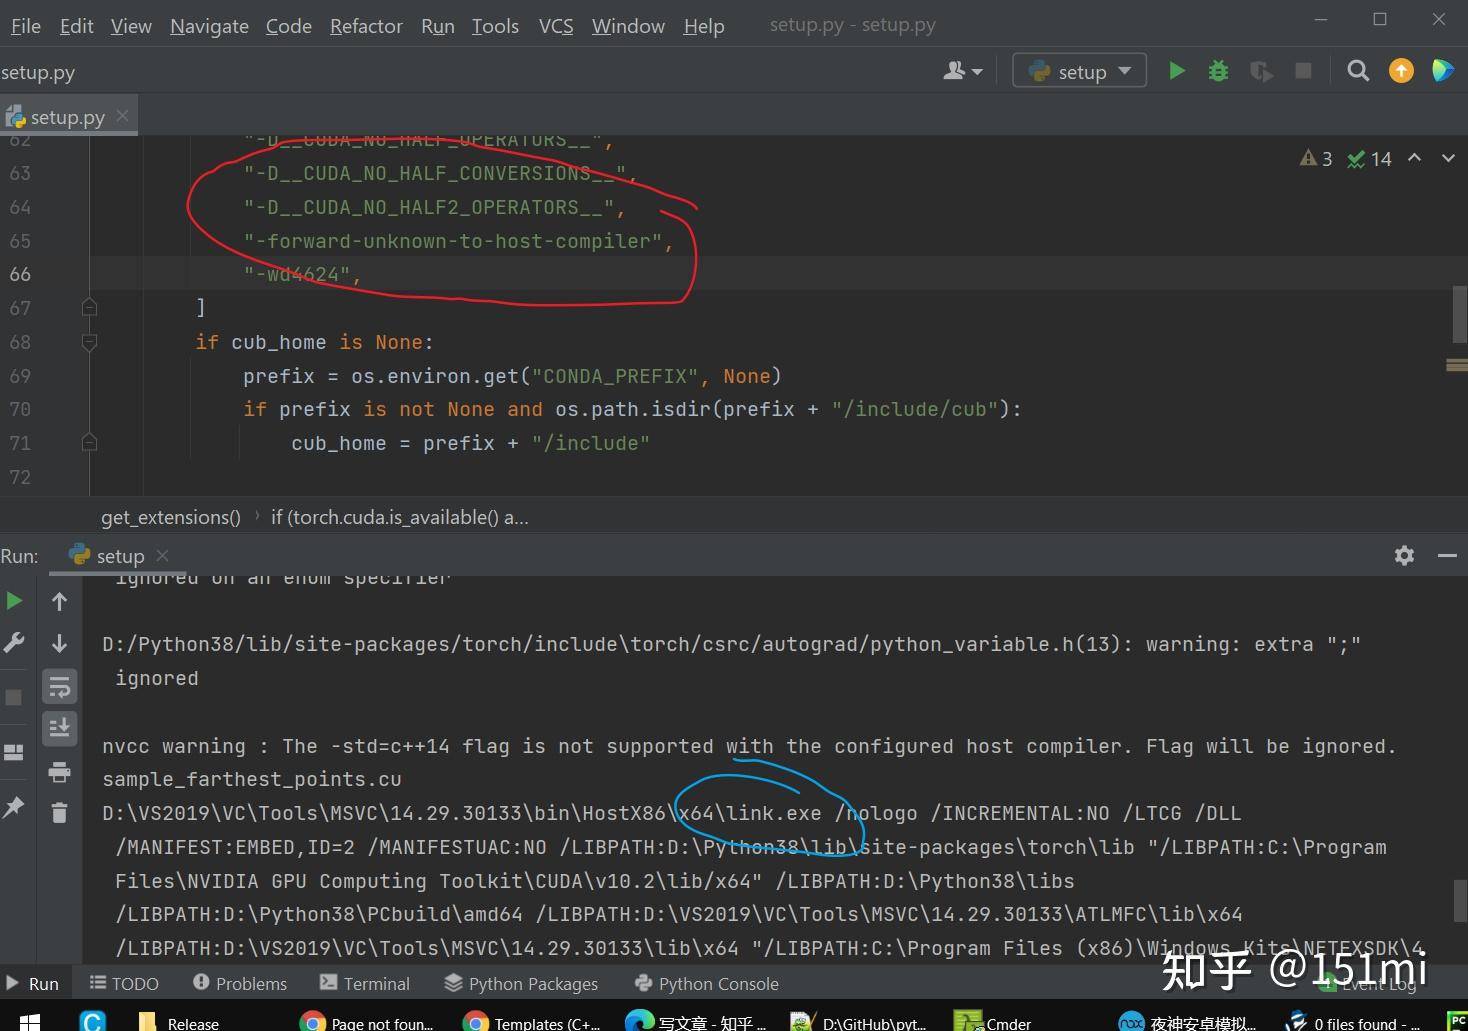The height and width of the screenshot is (1031, 1468).
Task: Run the setup configuration with the green play icon
Action: 1176,70
